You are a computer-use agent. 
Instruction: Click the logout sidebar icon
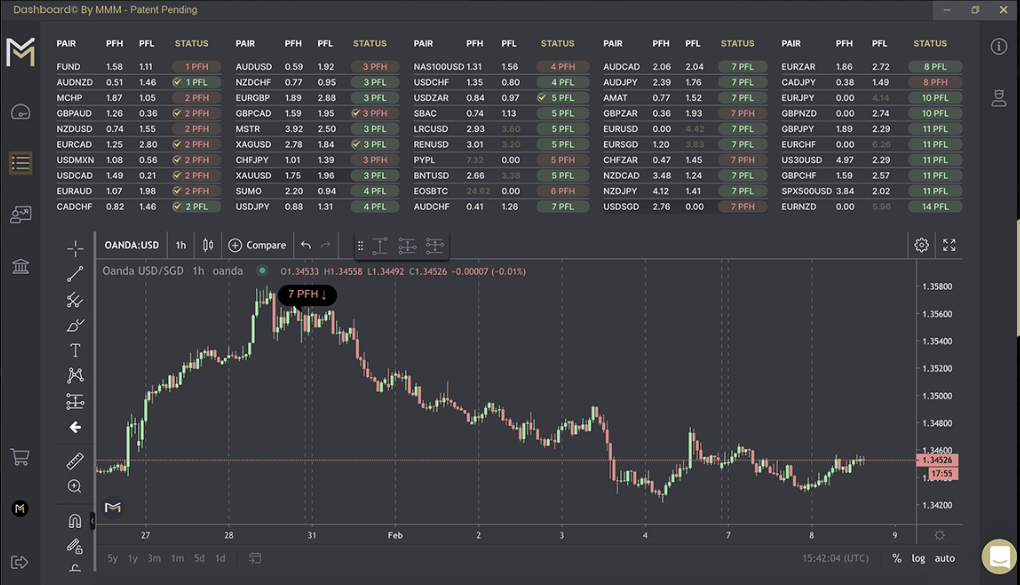(20, 562)
